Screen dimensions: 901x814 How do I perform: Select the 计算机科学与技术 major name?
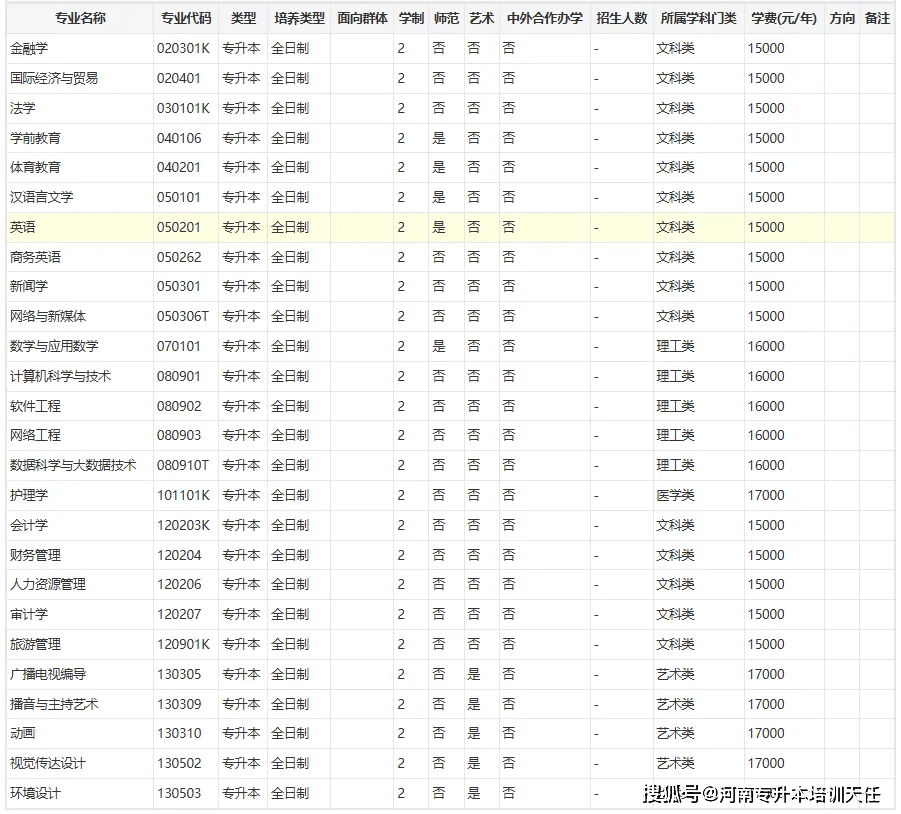60,376
